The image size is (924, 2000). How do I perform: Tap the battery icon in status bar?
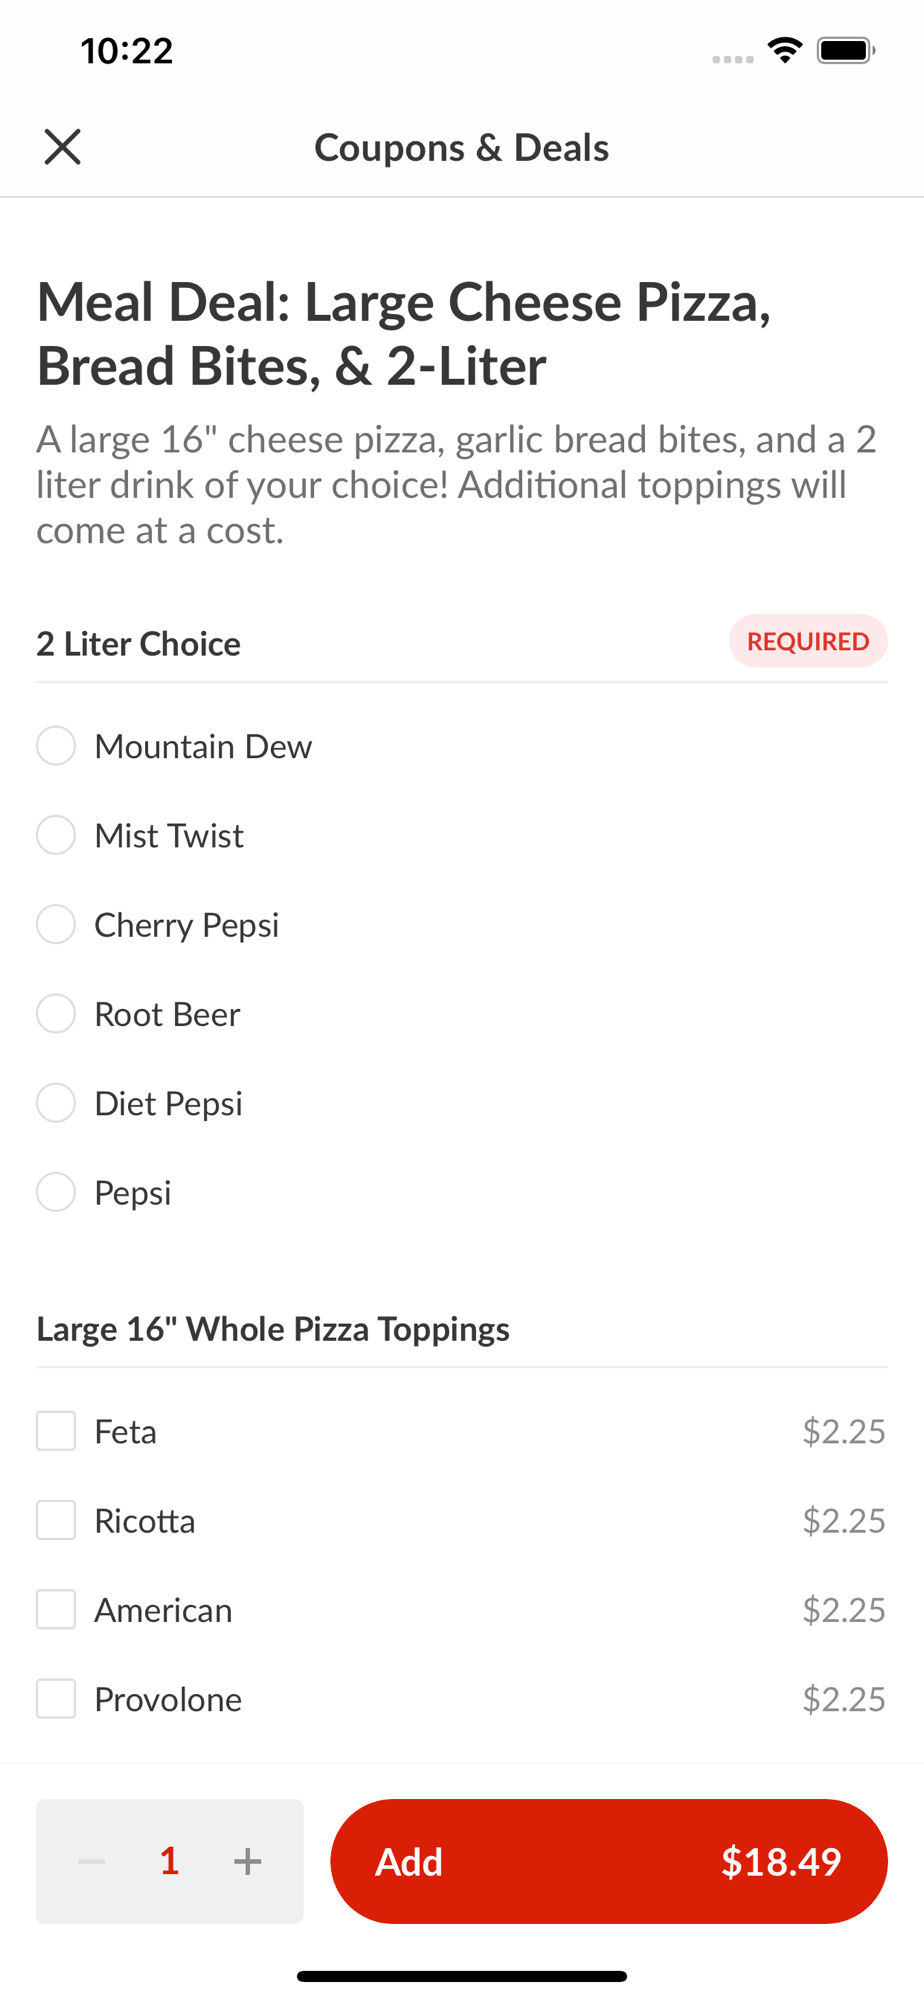(846, 50)
